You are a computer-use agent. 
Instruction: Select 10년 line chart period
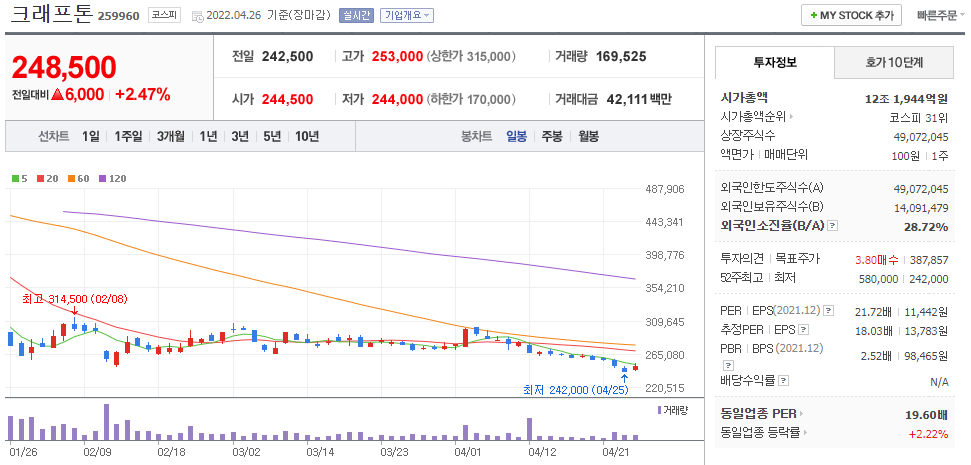pyautogui.click(x=307, y=136)
